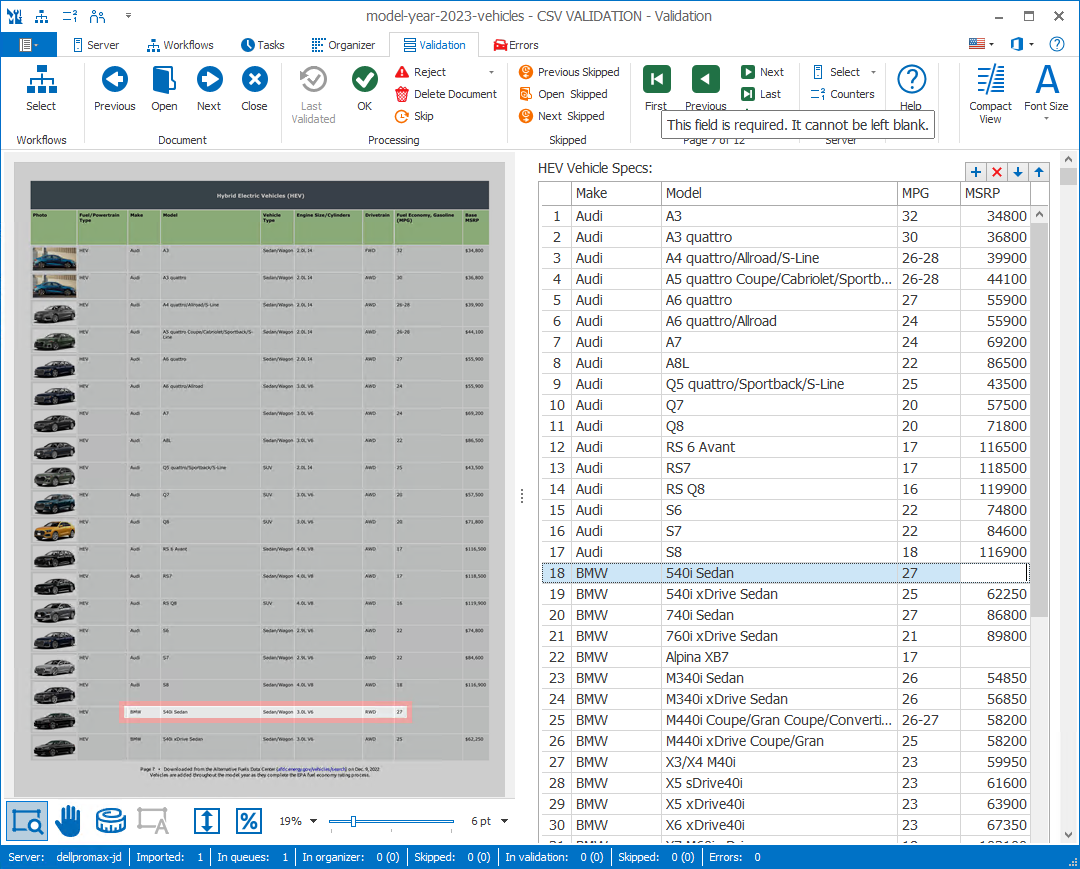Open the 19% zoom dropdown

313,821
